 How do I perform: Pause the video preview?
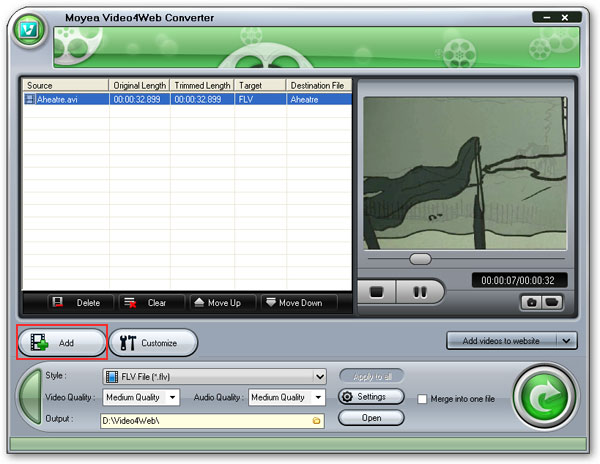click(420, 292)
